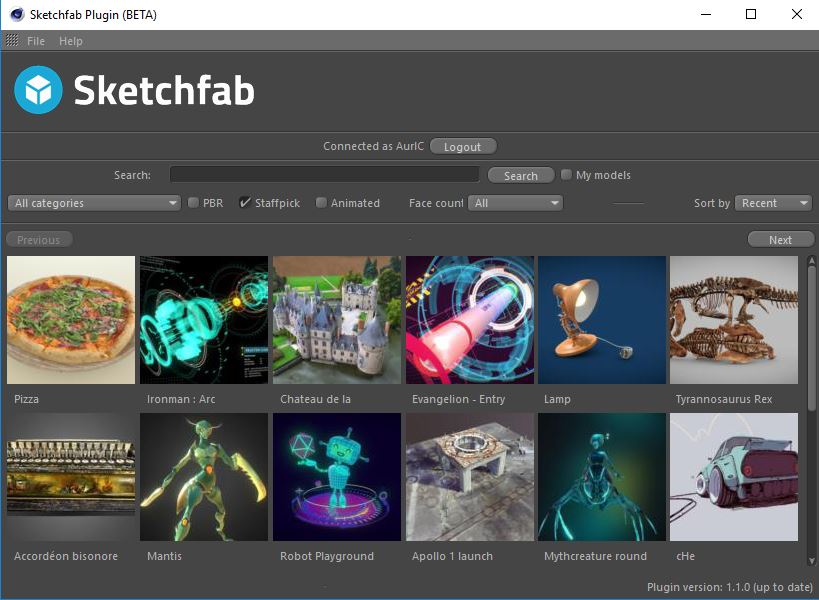Viewport: 819px width, 600px height.
Task: Minimize the Sketchfab Plugin window
Action: [706, 14]
